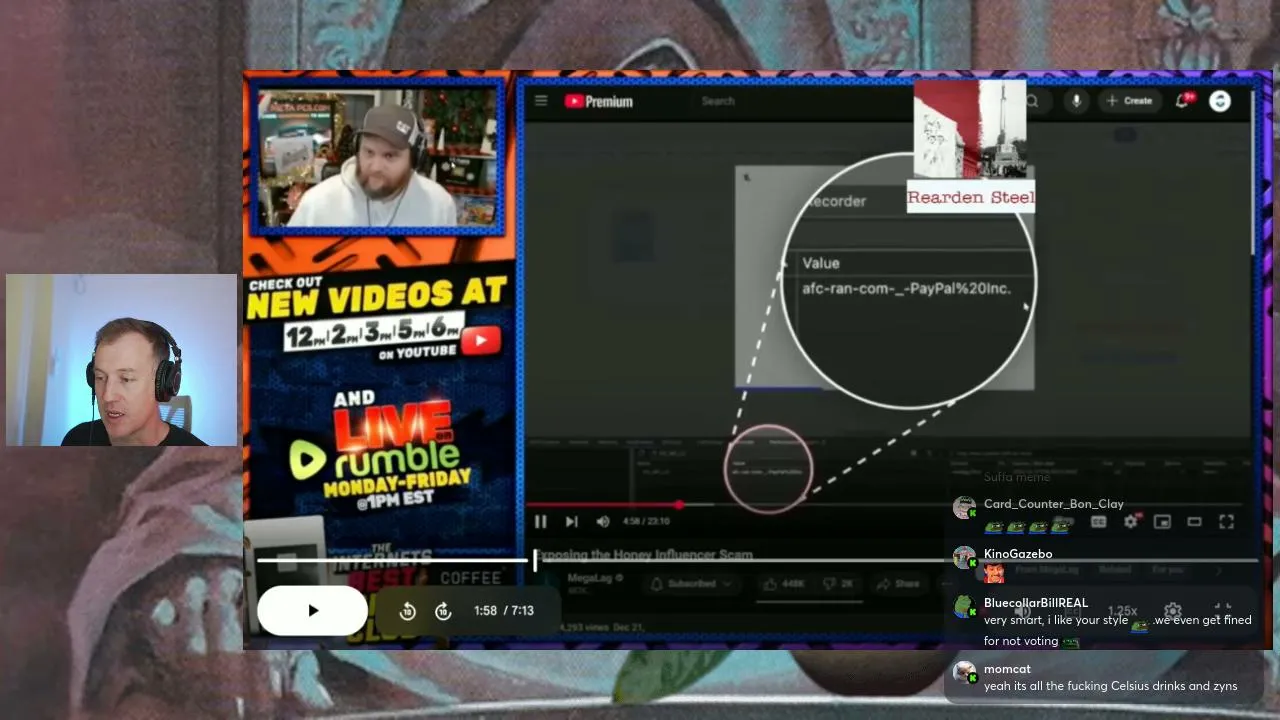Skip forward 10 seconds in the outer player
Screen dimensions: 1280x720
click(x=443, y=611)
